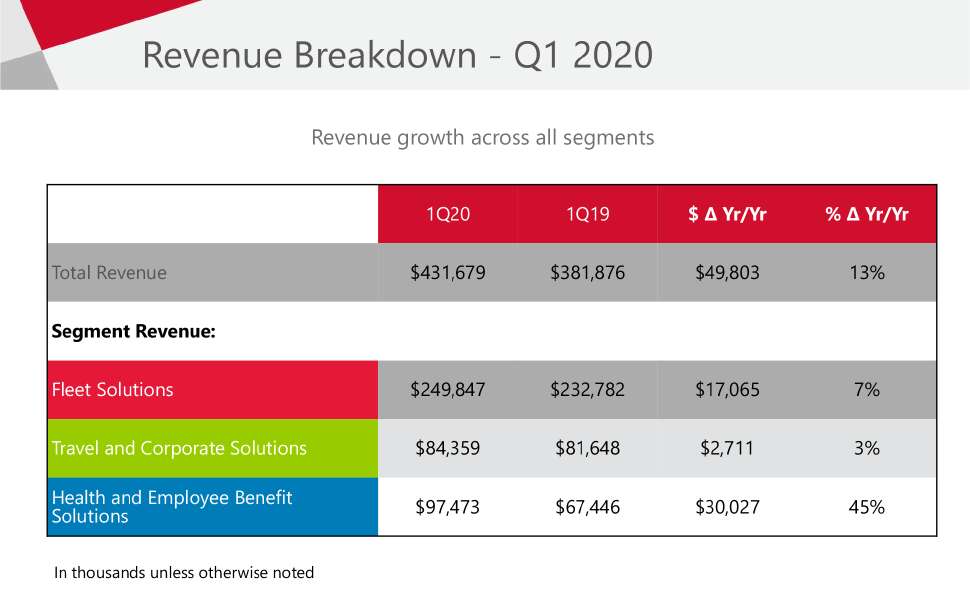Select Fleet Solutions 1Q19 value $232,782
Image resolution: width=970 pixels, height=600 pixels.
(x=587, y=390)
